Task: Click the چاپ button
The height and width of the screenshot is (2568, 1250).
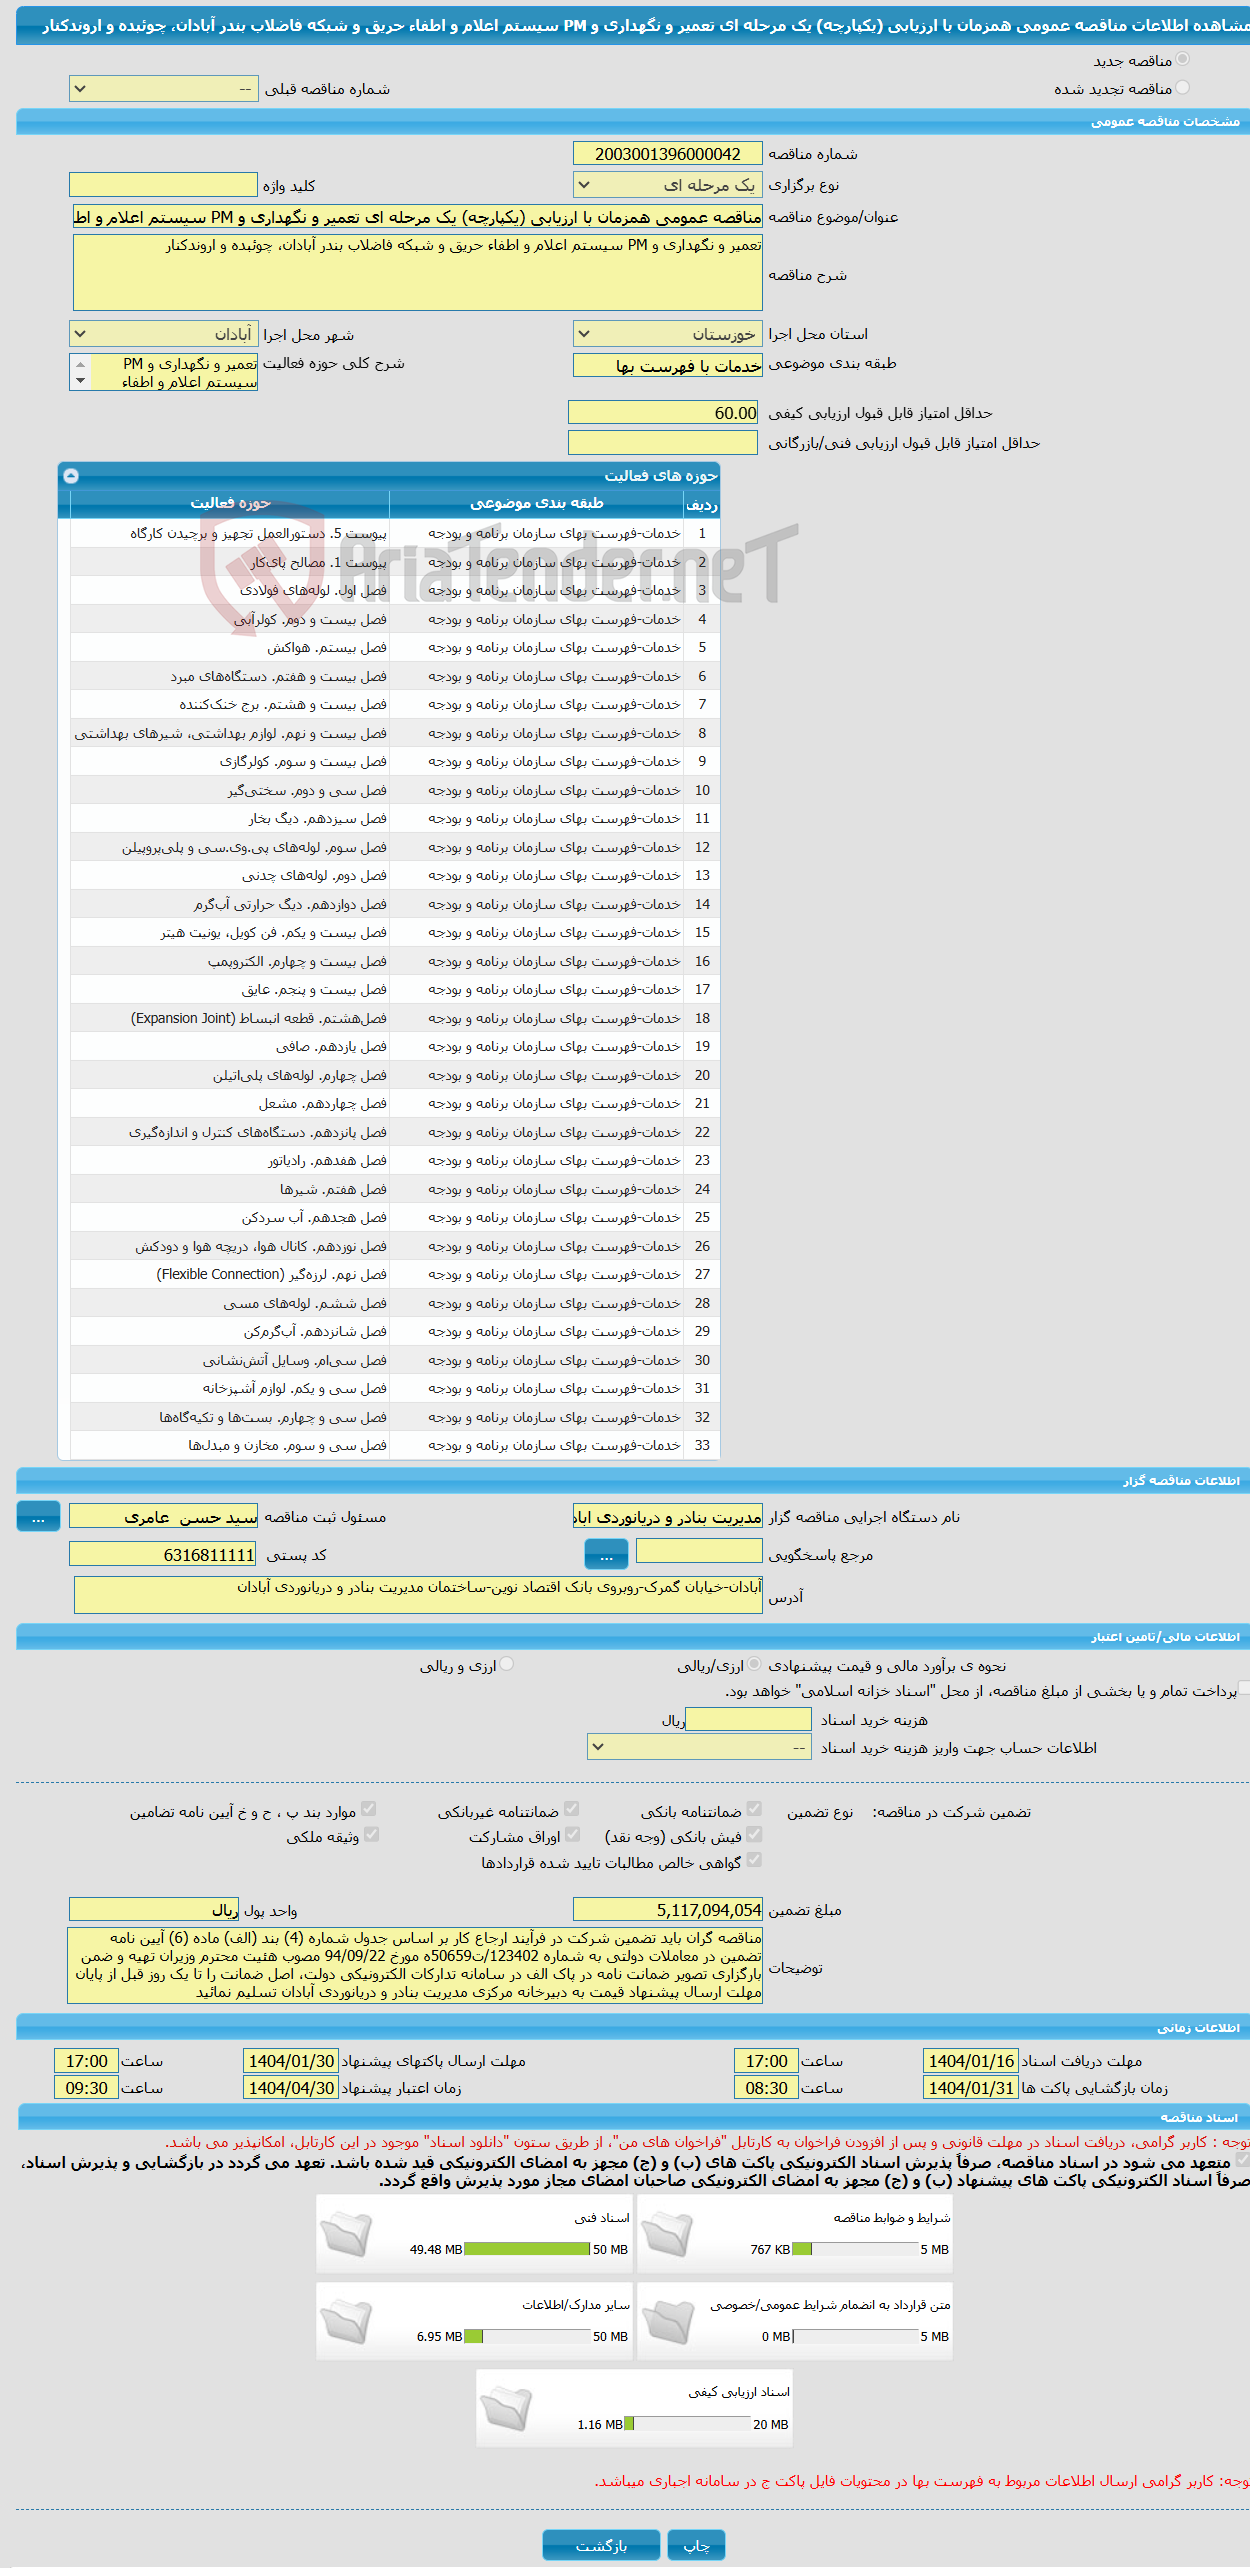Action: pyautogui.click(x=696, y=2545)
